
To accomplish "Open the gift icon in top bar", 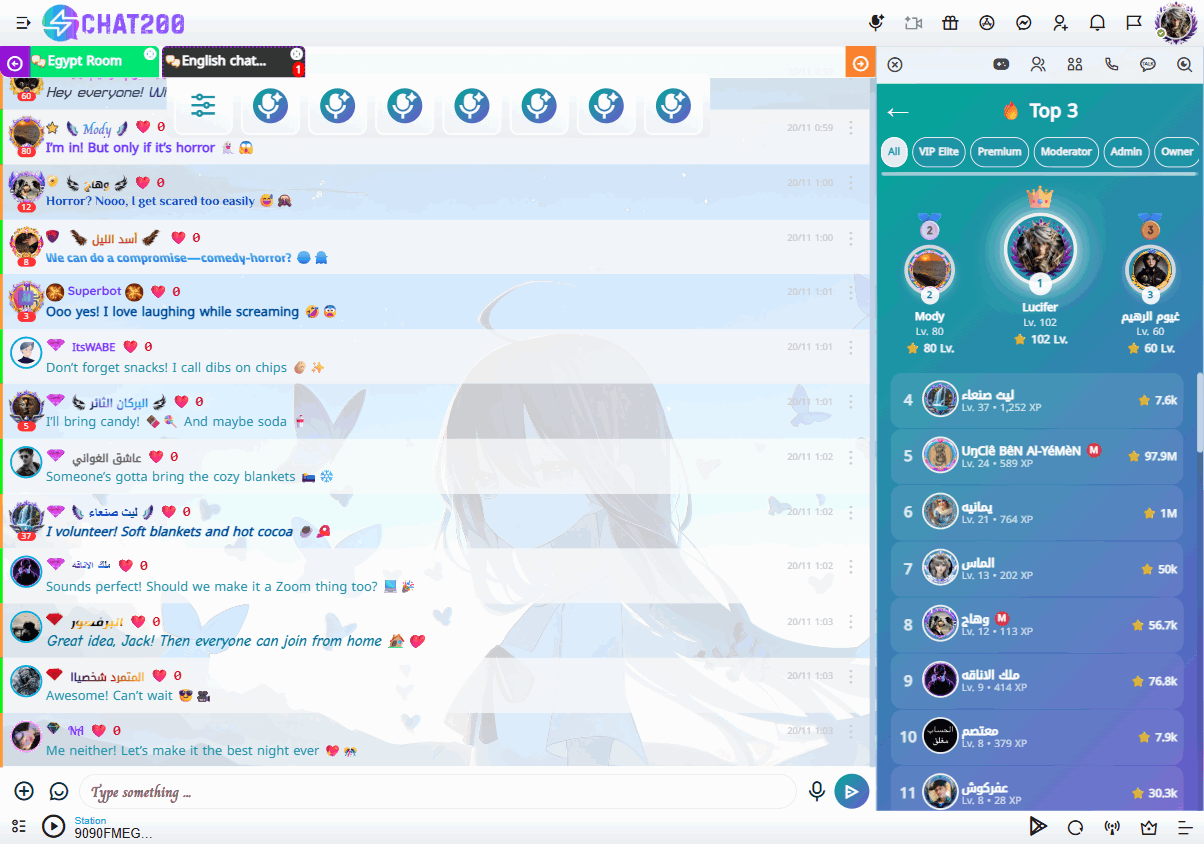I will click(950, 23).
